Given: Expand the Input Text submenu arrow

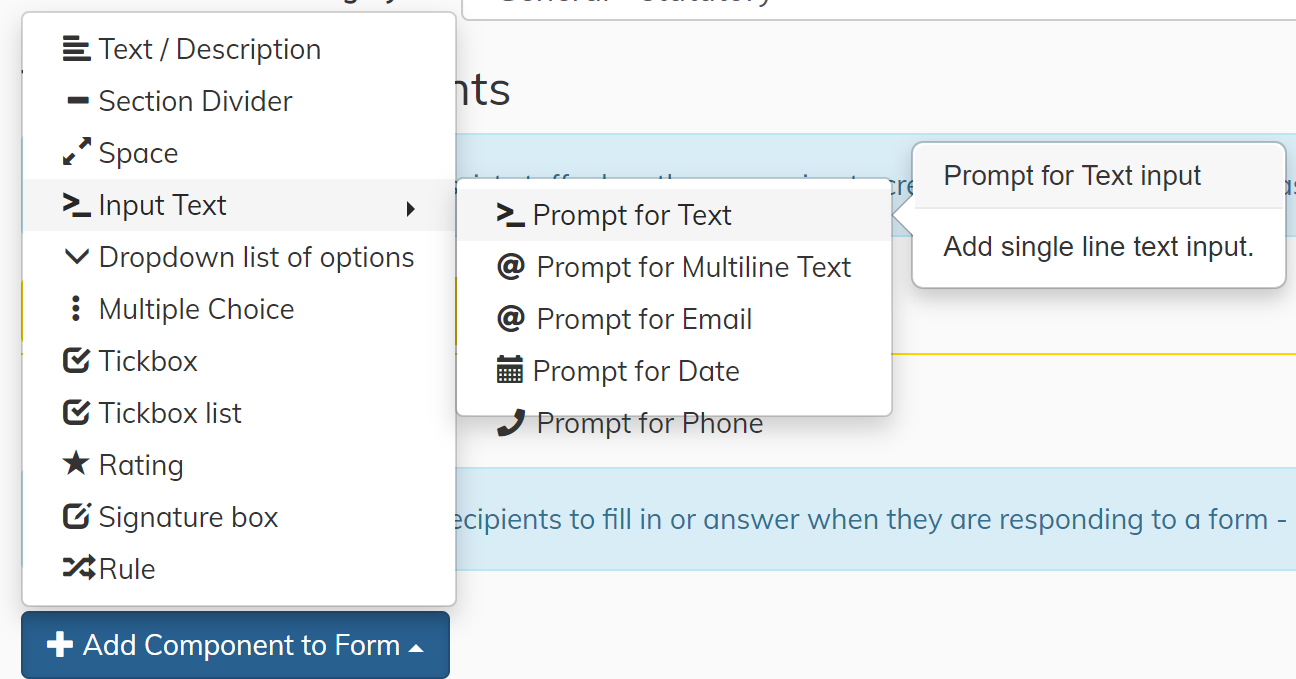Looking at the screenshot, I should point(410,208).
